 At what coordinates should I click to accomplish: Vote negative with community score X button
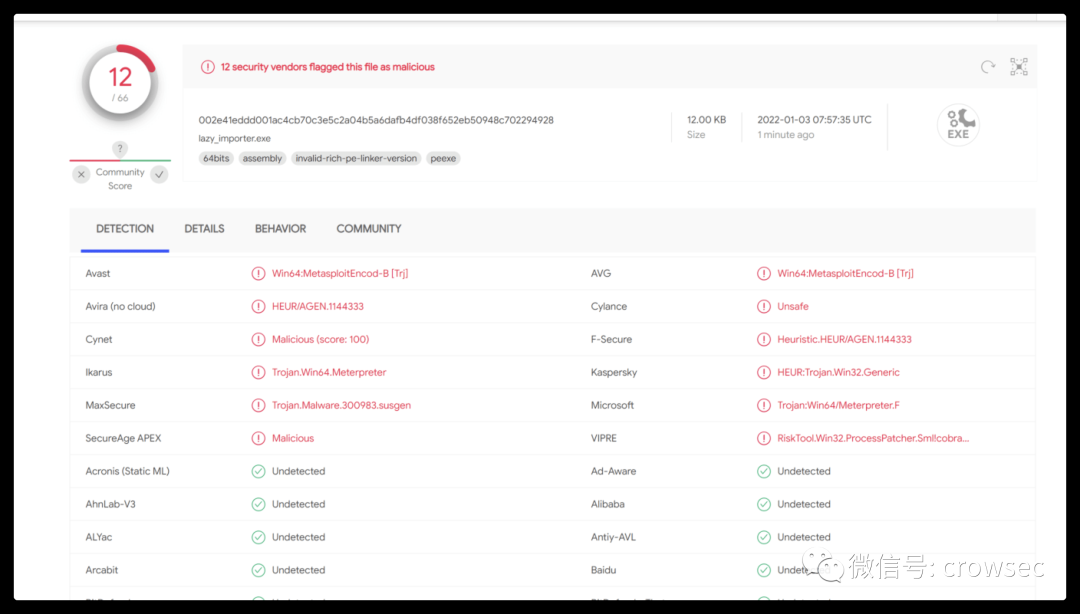click(x=81, y=174)
